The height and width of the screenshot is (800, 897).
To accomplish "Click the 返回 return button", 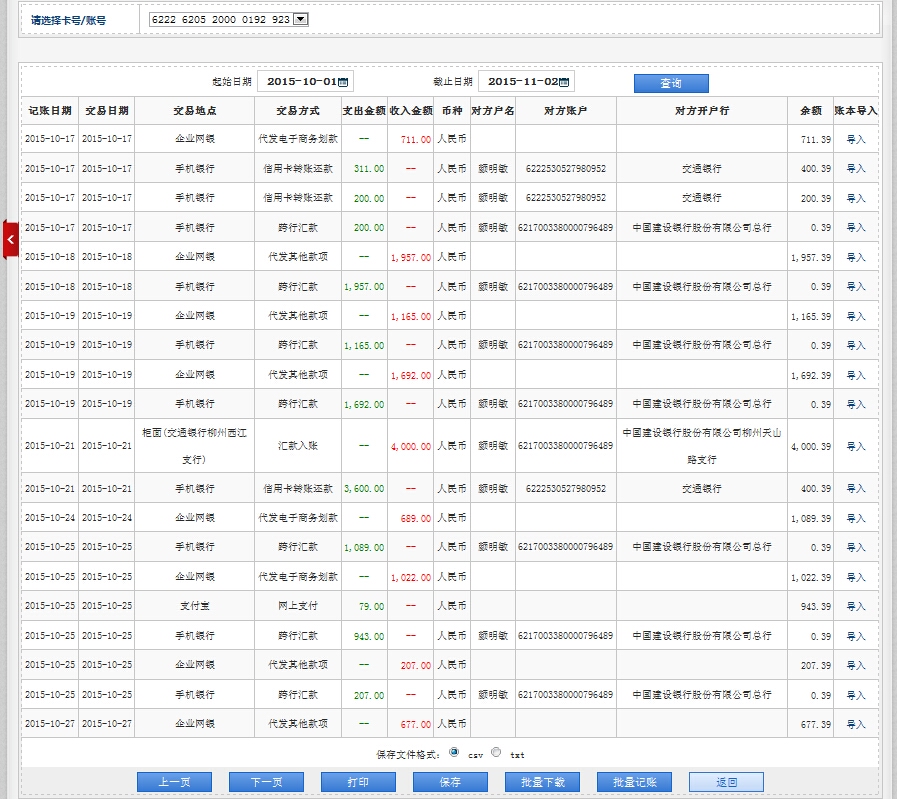I will (x=726, y=782).
